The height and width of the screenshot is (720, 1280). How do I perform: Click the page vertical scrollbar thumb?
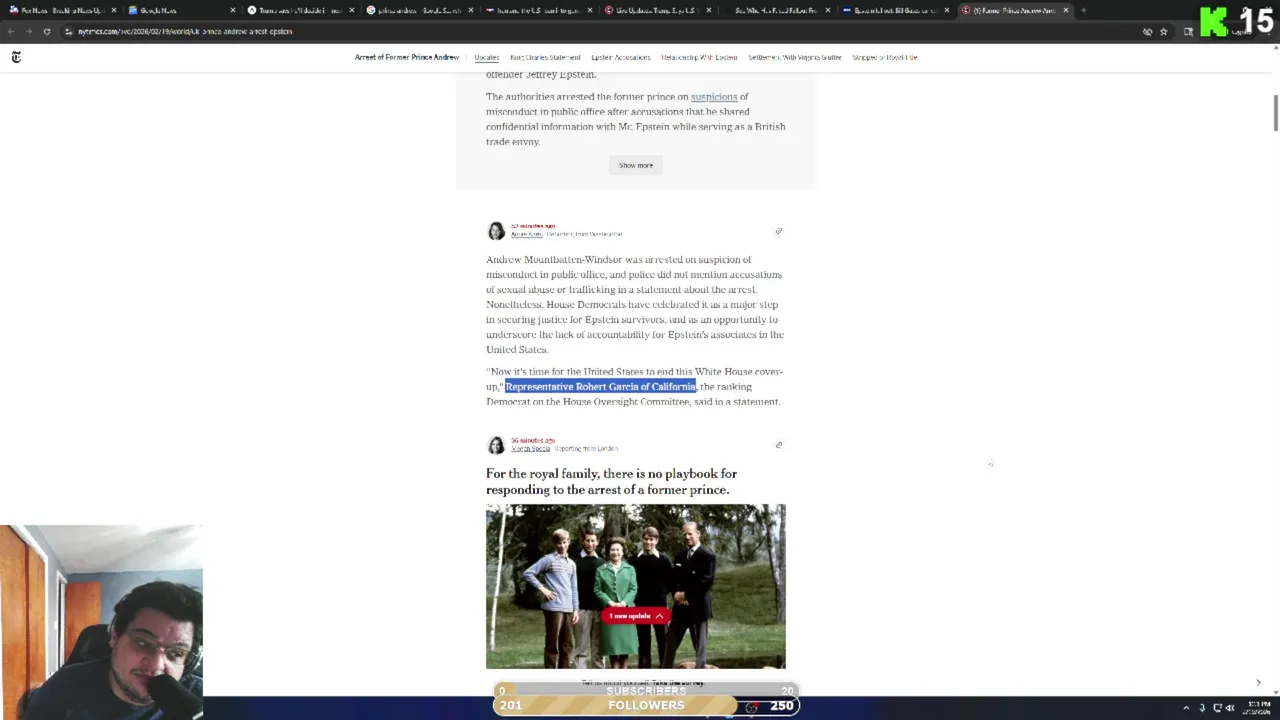[x=1275, y=112]
